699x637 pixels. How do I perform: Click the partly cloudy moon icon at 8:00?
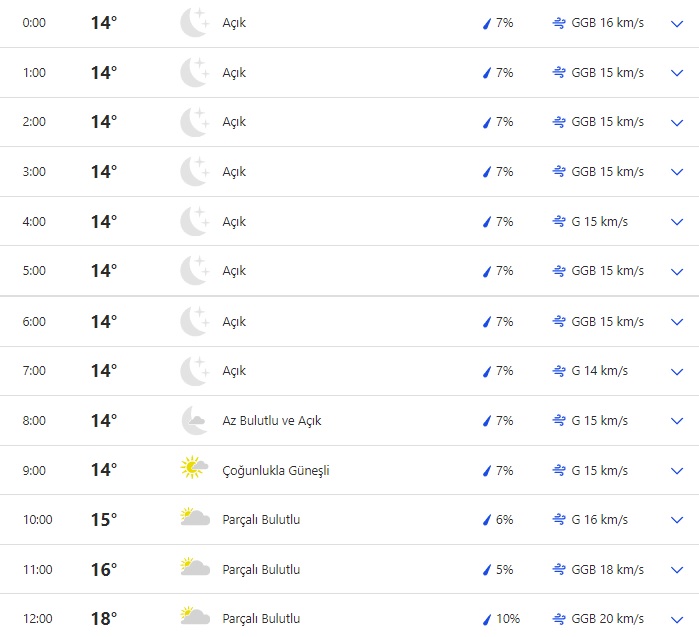pyautogui.click(x=194, y=420)
